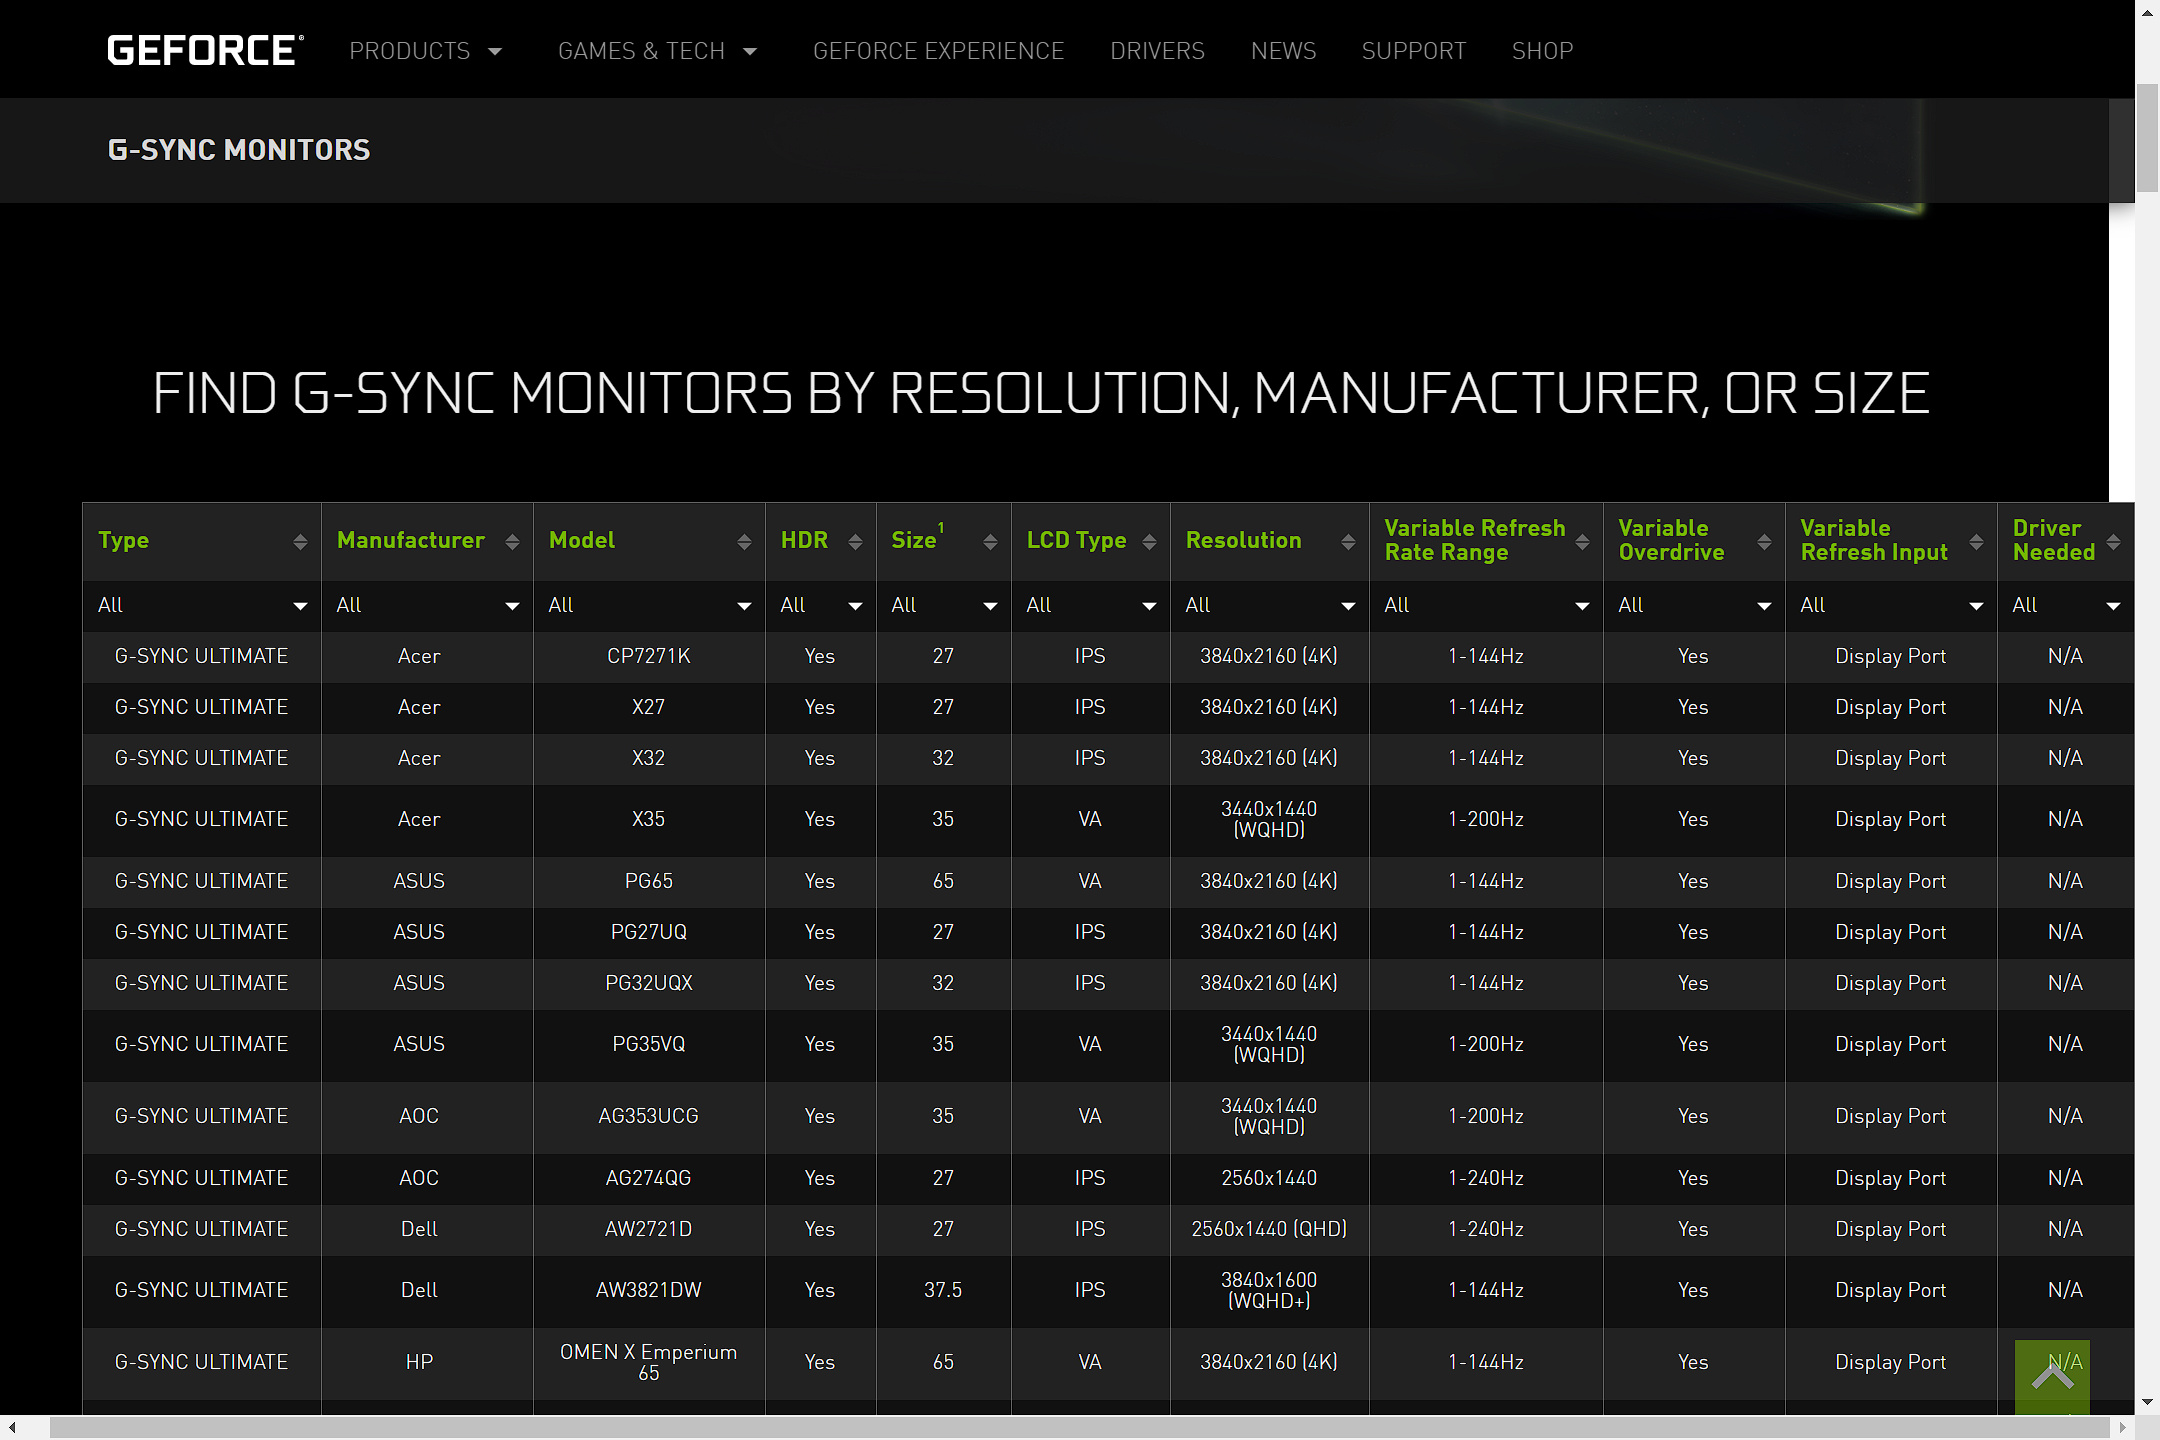
Task: Click the X32 model cell
Action: 649,758
